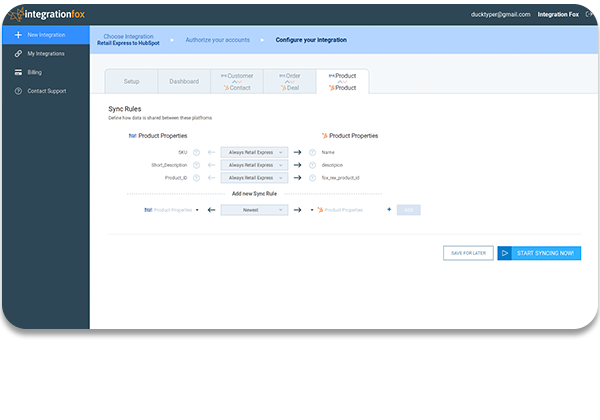Click the card icon beside Billing
The width and height of the screenshot is (600, 420).
(x=18, y=72)
